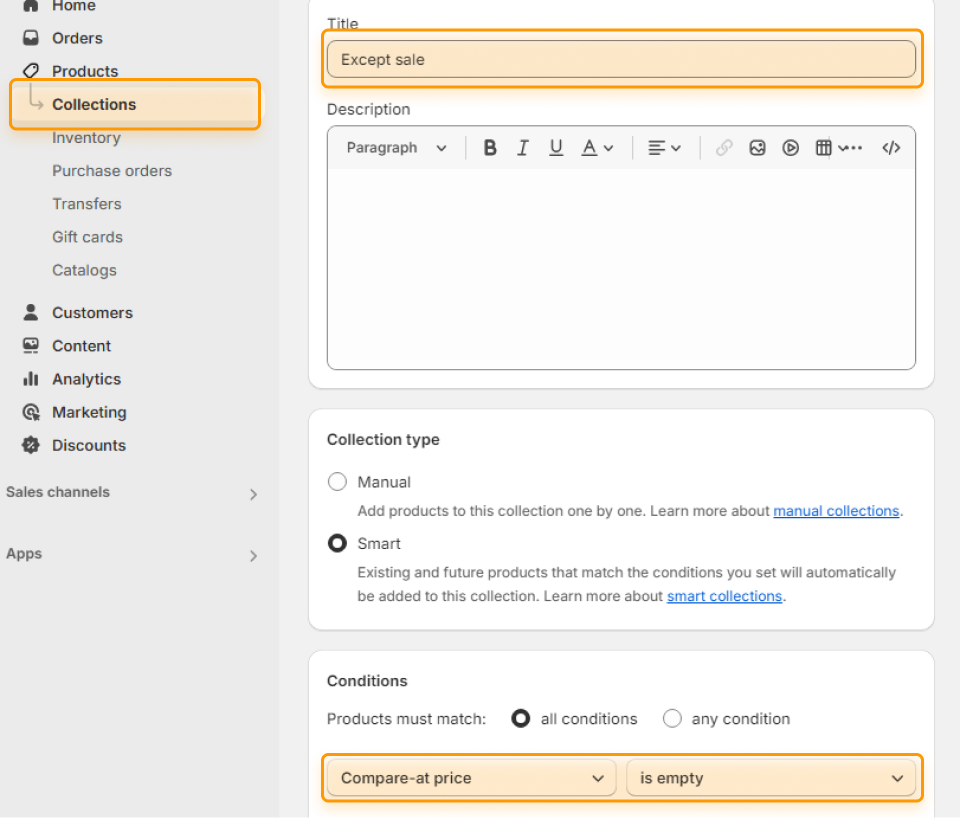Open Gift cards in the sidebar
Screen dimensions: 960x818
pos(88,237)
